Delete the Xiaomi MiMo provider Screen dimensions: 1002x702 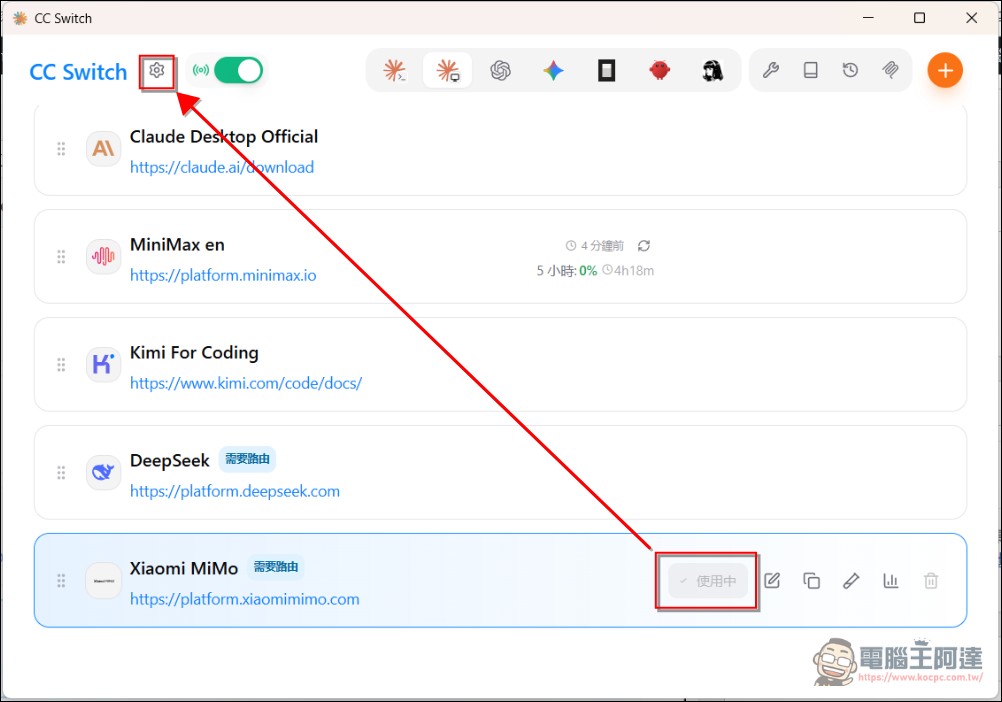(x=931, y=581)
